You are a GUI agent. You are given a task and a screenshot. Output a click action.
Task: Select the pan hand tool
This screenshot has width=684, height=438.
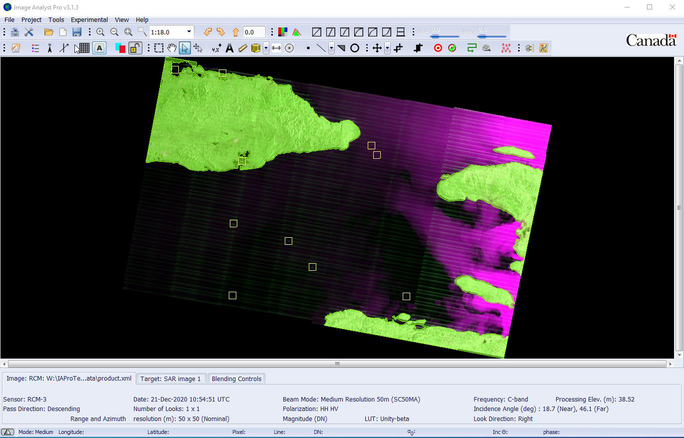[172, 48]
